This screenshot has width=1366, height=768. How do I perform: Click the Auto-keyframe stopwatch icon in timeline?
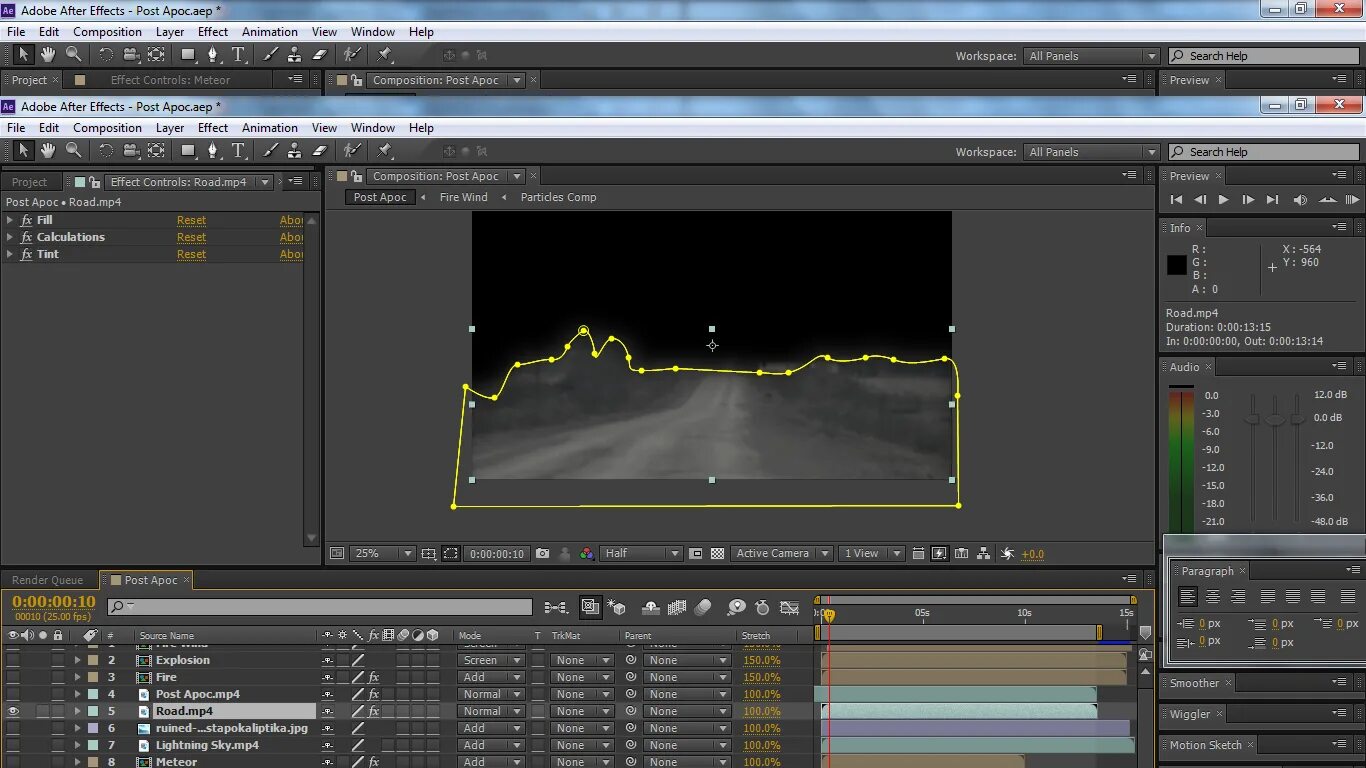pos(762,607)
